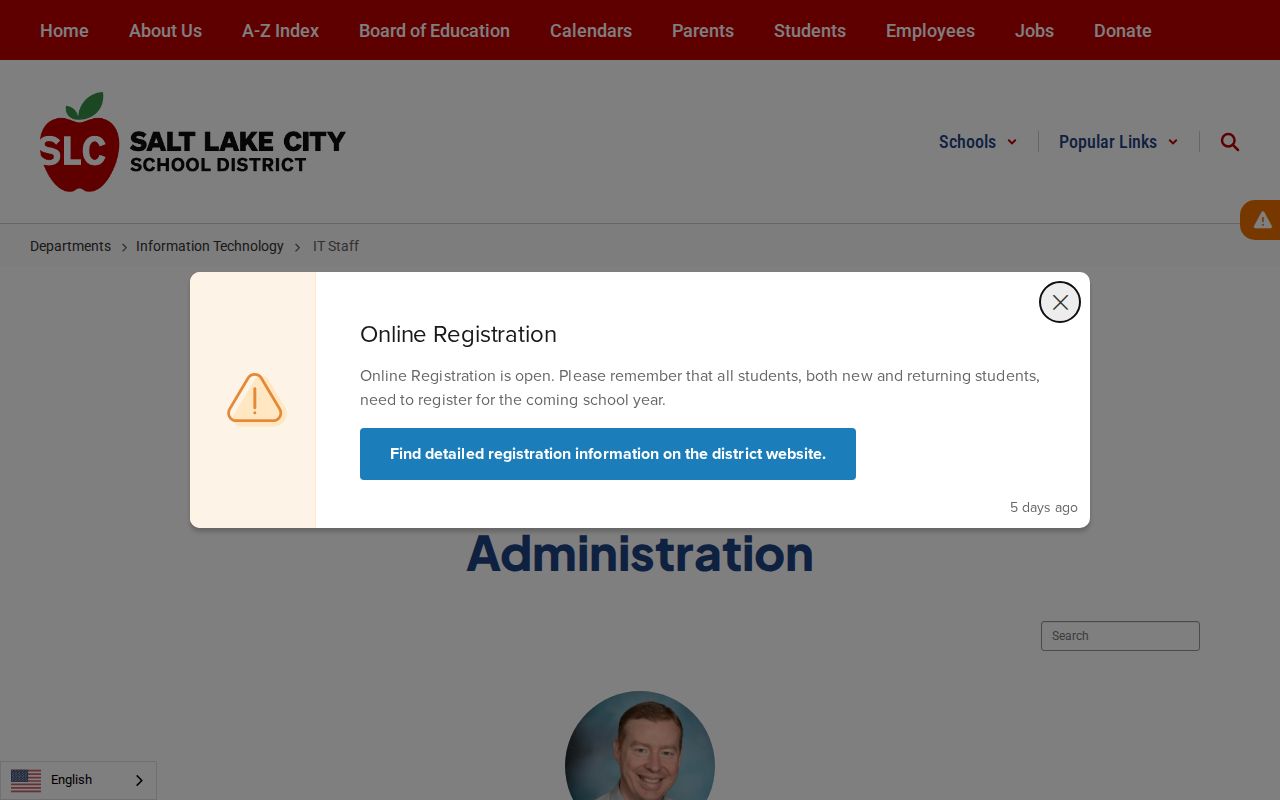Screen dimensions: 1280x800
Task: Open Board of Education menu
Action: click(x=434, y=31)
